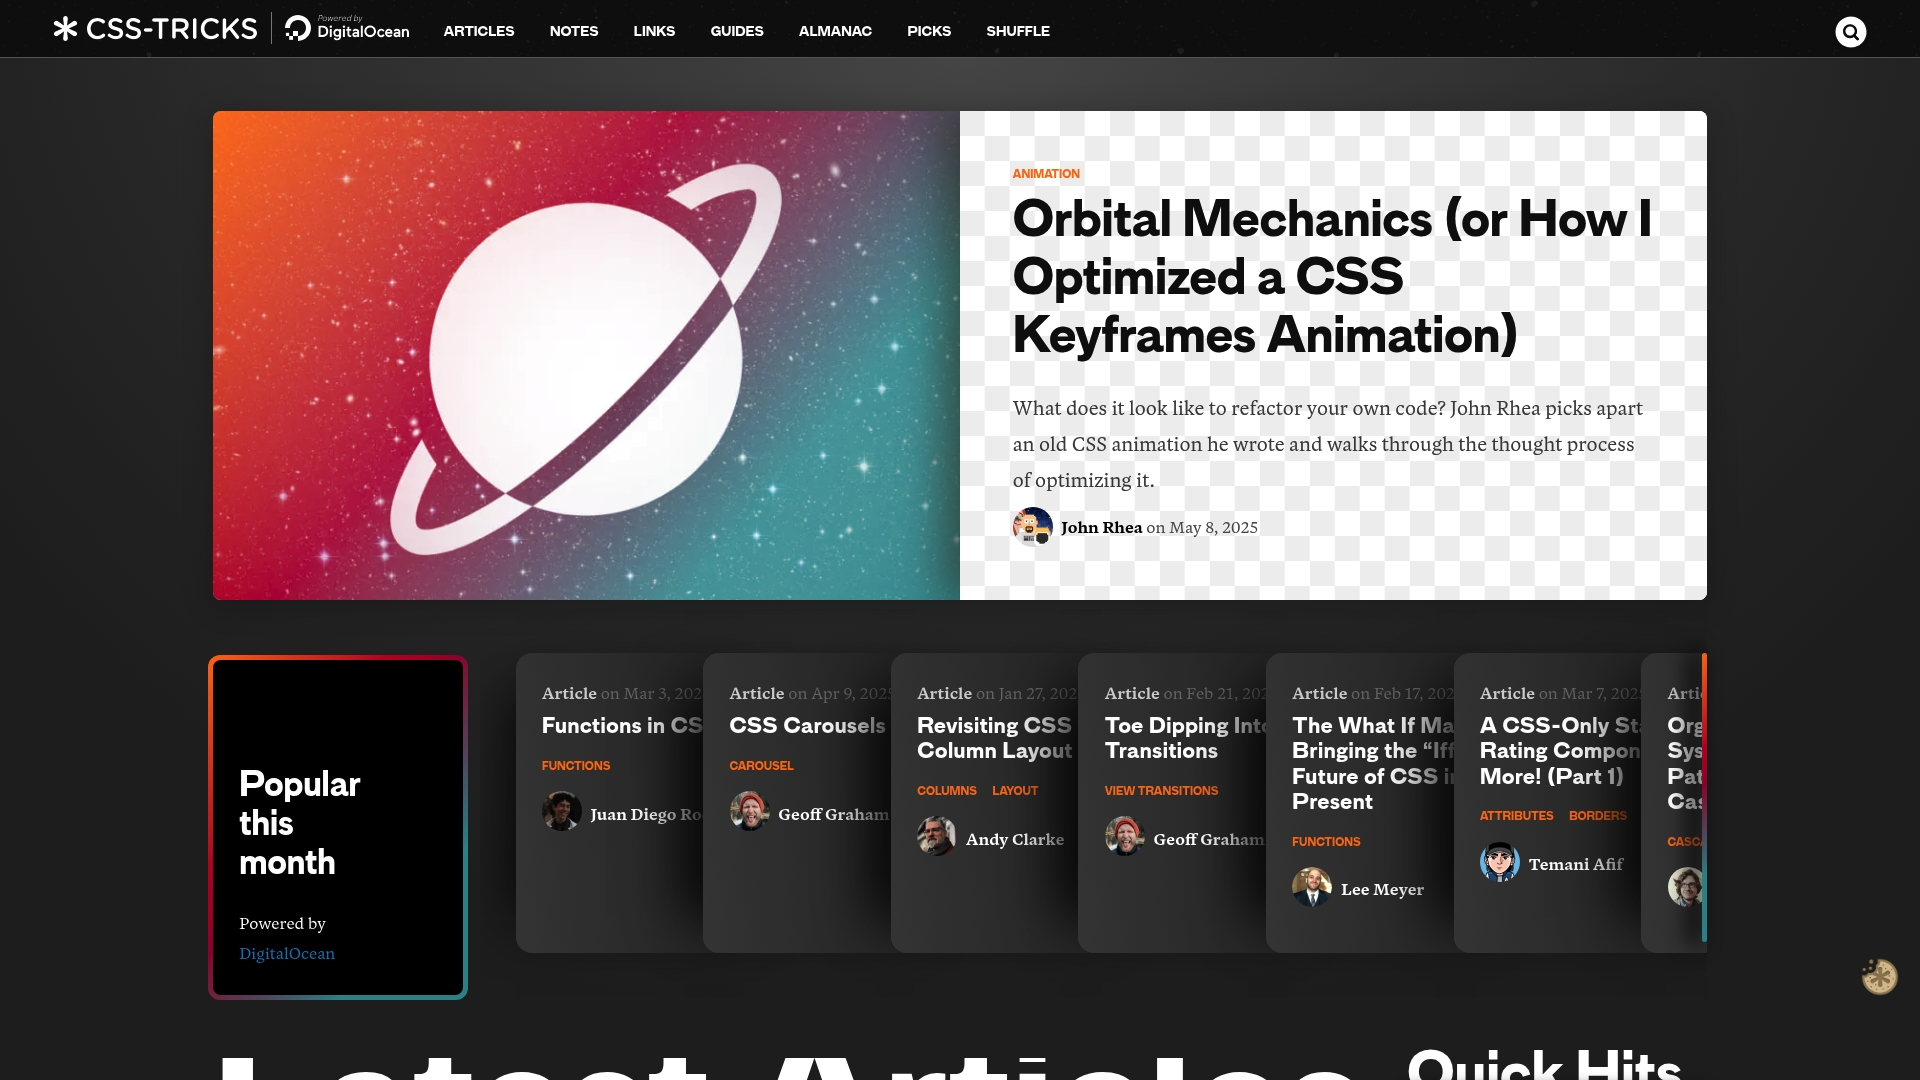Screen dimensions: 1920x1080
Task: Click author name Andy Clarke
Action: (1015, 840)
